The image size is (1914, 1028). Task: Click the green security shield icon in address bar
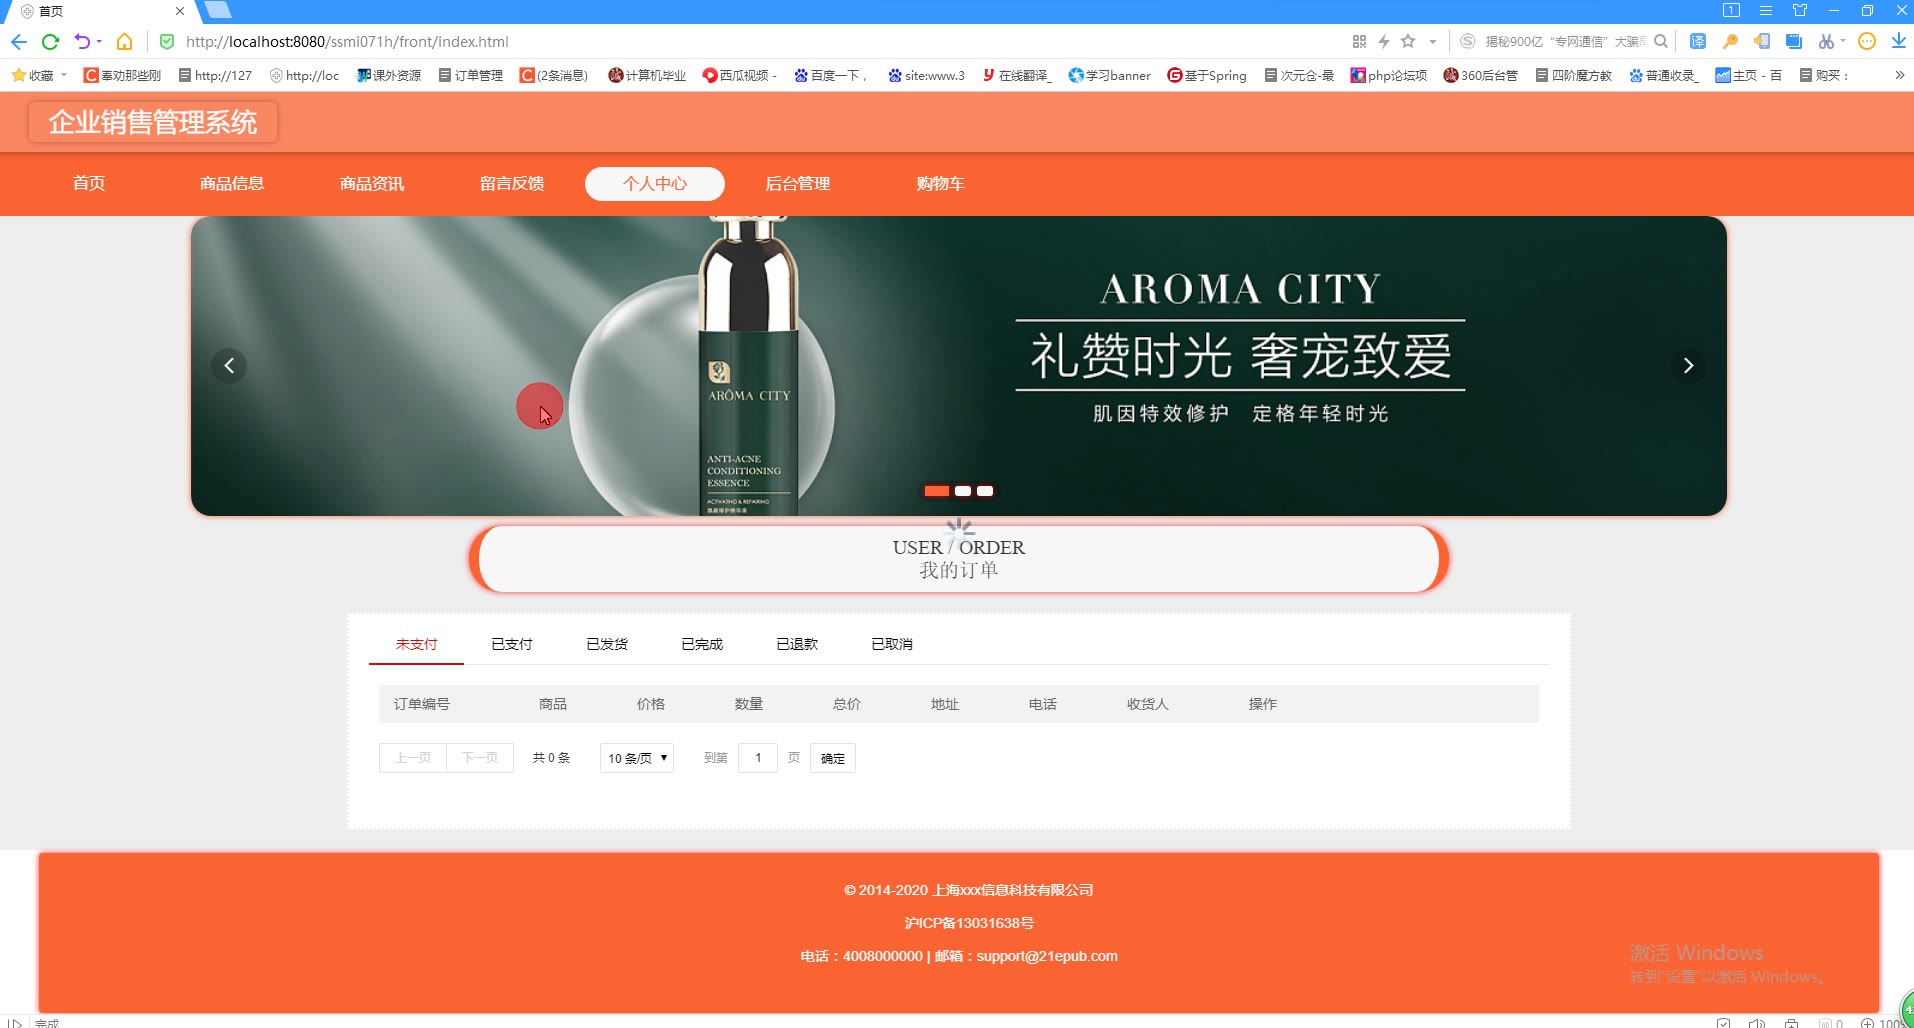[x=167, y=42]
